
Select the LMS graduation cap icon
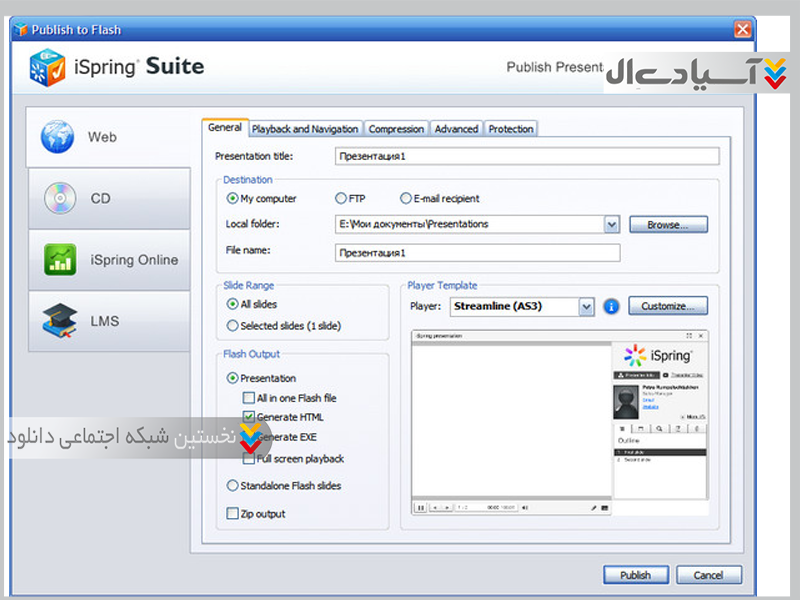[x=58, y=321]
